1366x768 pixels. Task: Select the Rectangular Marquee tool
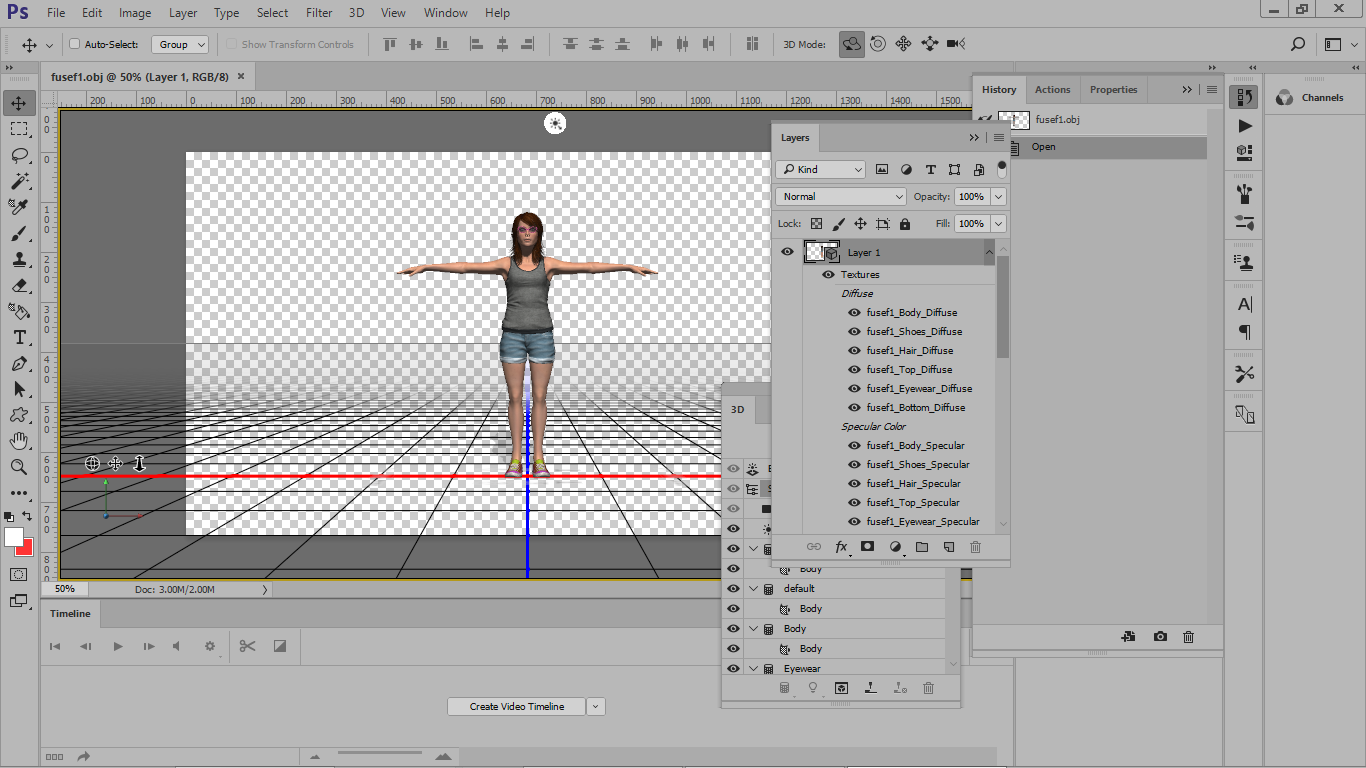pyautogui.click(x=19, y=129)
